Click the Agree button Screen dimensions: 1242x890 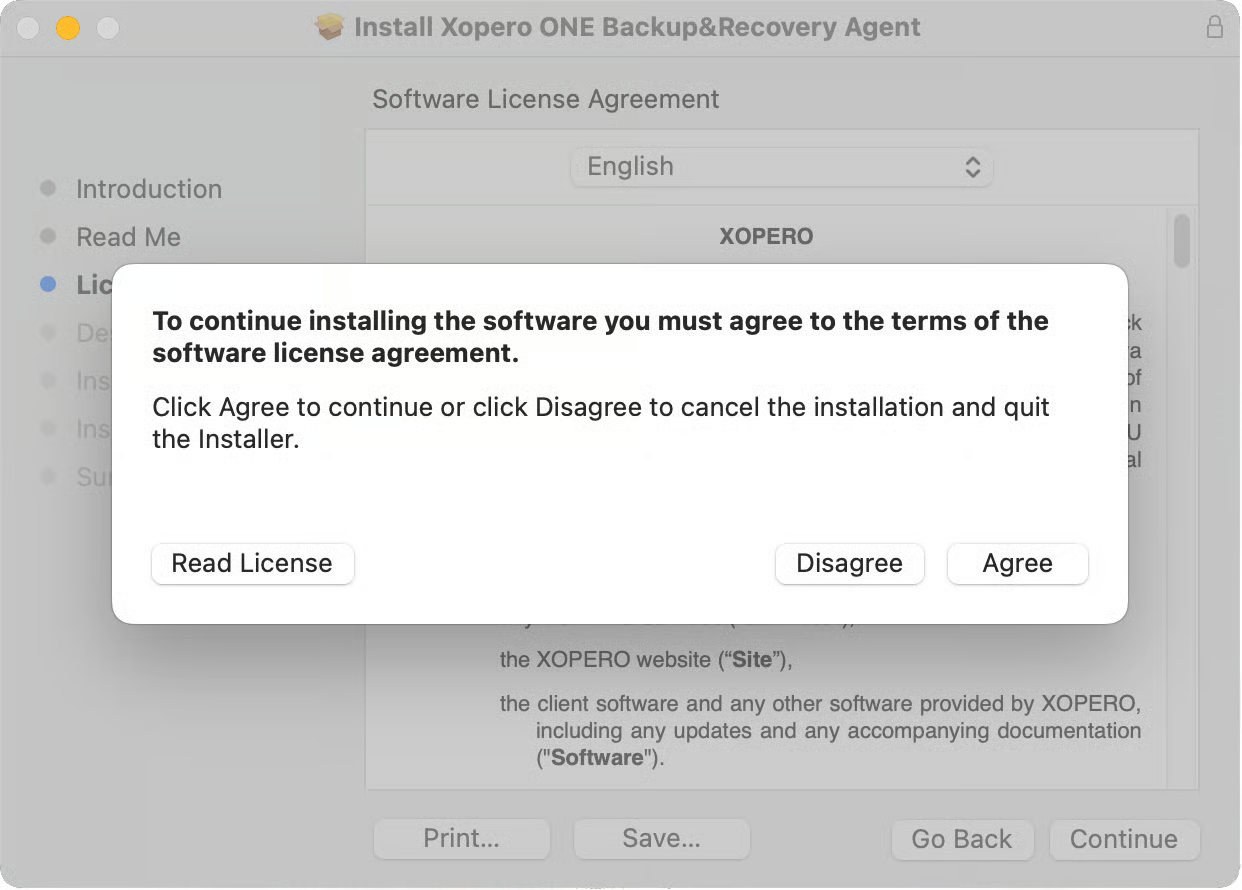[x=1017, y=564]
